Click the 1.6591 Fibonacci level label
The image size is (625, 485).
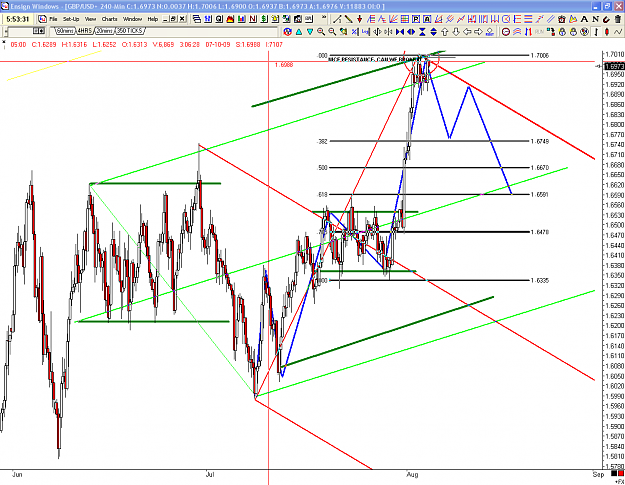tap(540, 194)
